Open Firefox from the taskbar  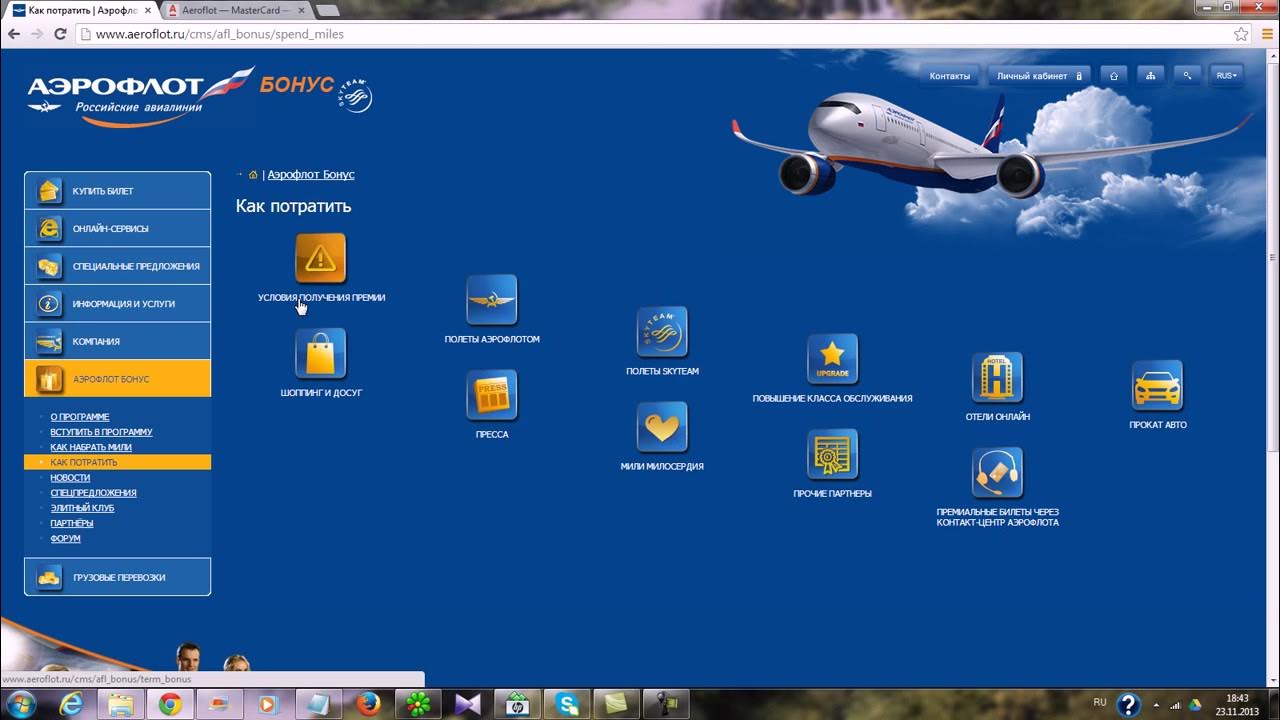coord(369,704)
